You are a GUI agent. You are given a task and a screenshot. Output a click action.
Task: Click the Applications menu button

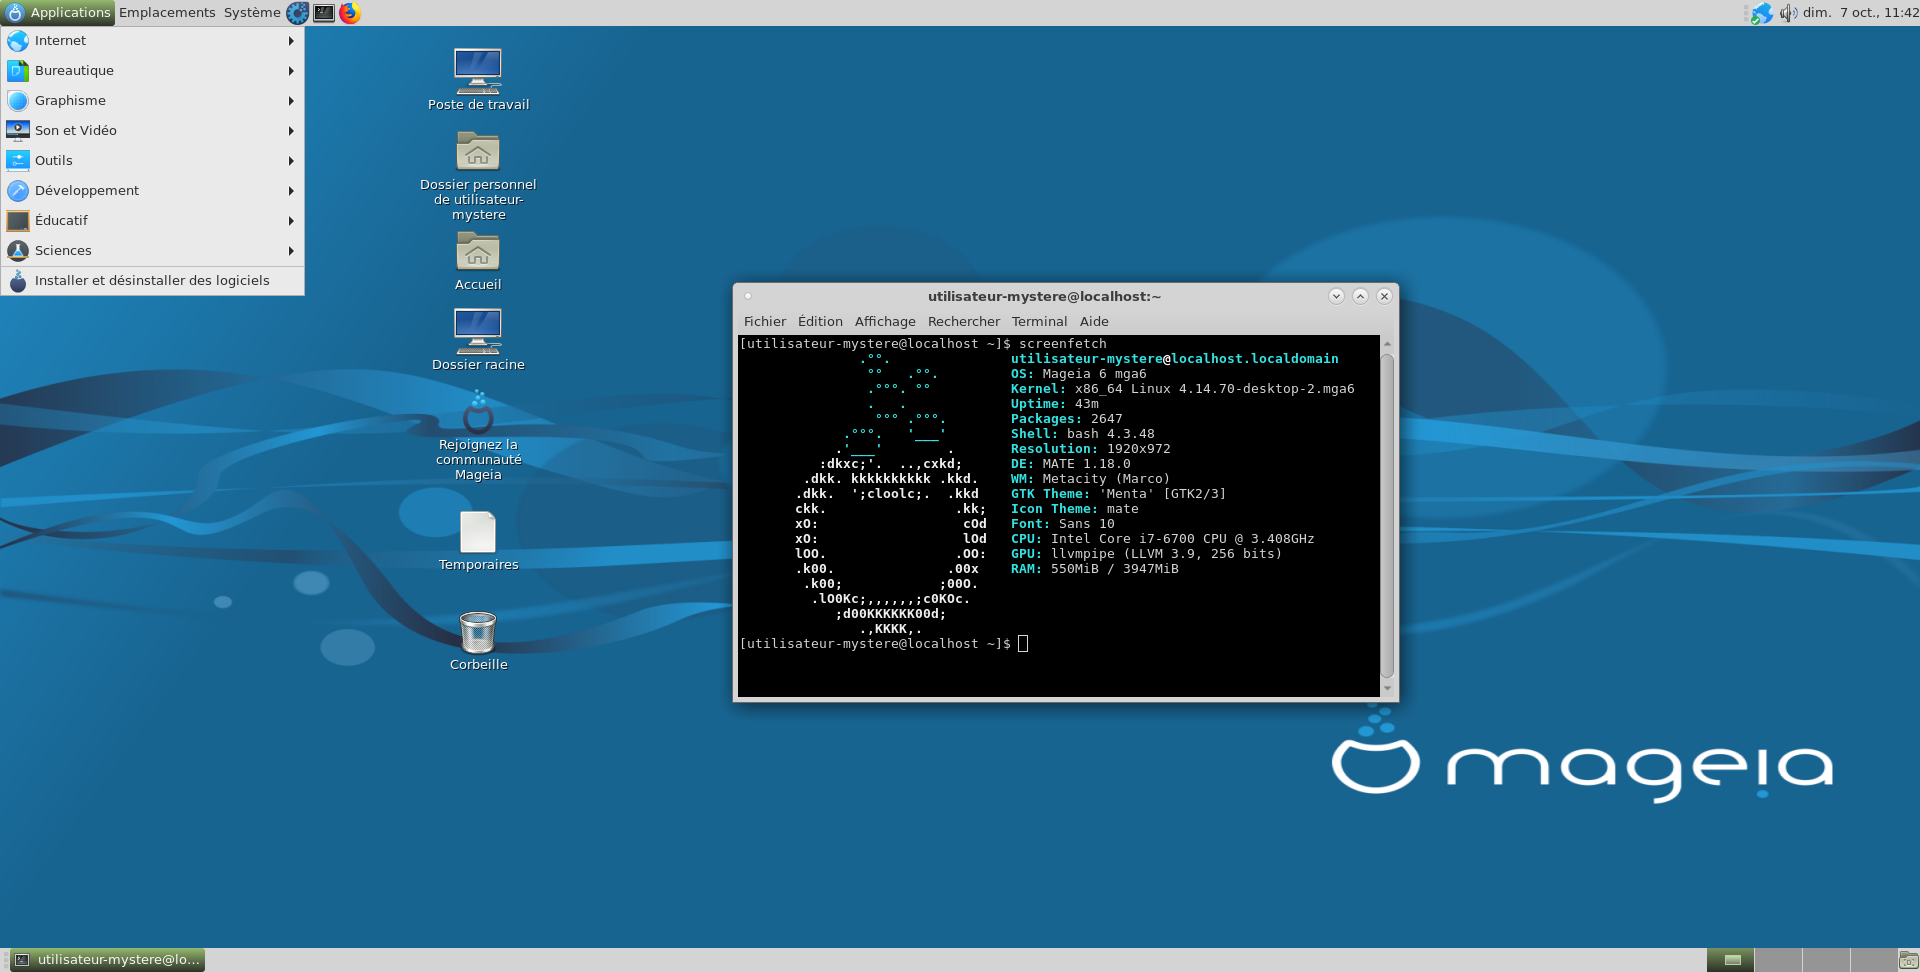tap(58, 13)
